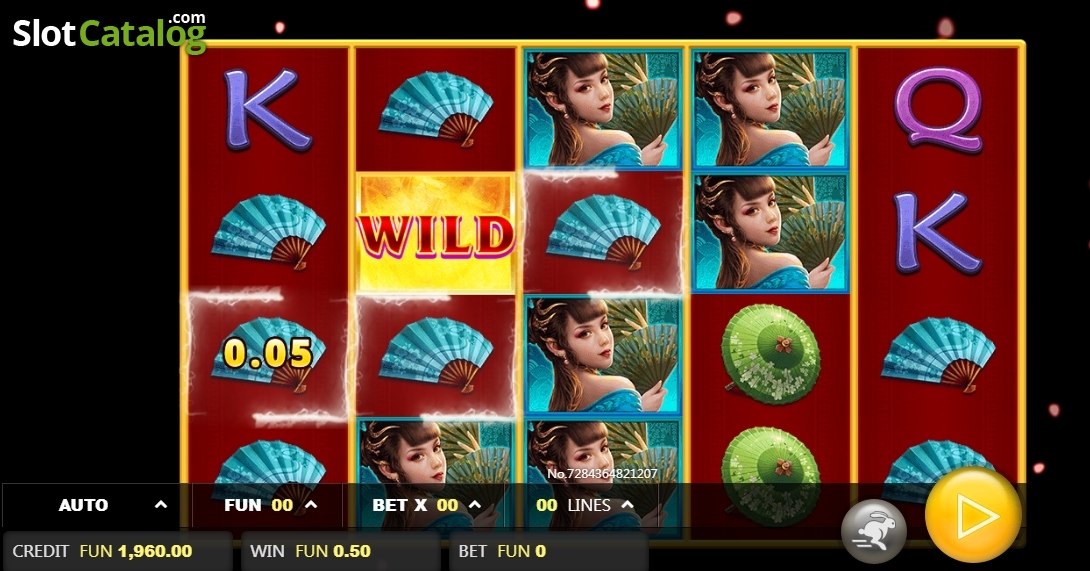This screenshot has height=571, width=1090.
Task: Select the lady portrait at the top of the fourth reel
Action: point(770,109)
